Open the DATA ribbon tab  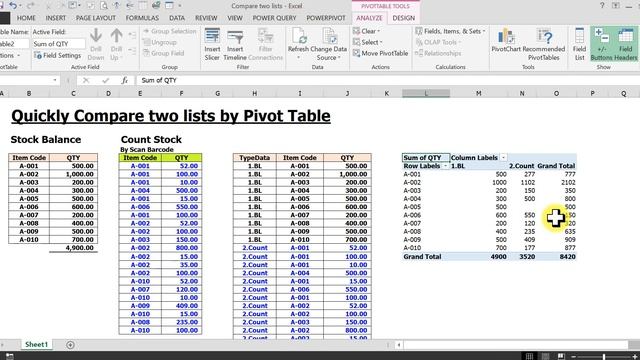coord(177,18)
